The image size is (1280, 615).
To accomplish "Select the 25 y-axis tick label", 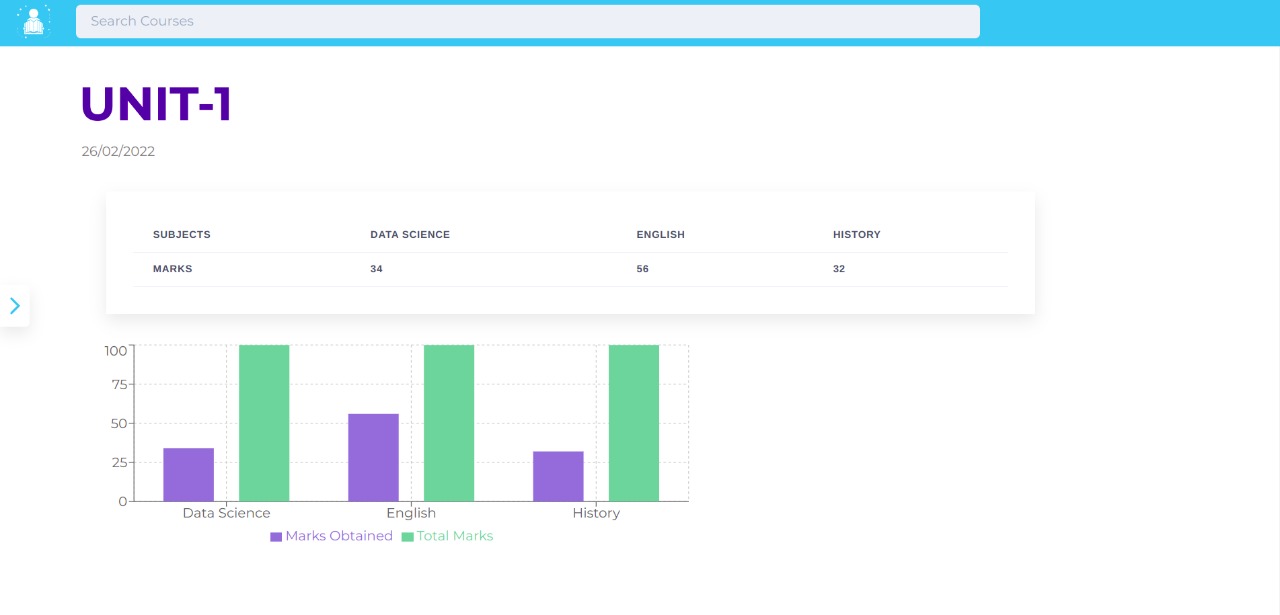I will tap(119, 462).
